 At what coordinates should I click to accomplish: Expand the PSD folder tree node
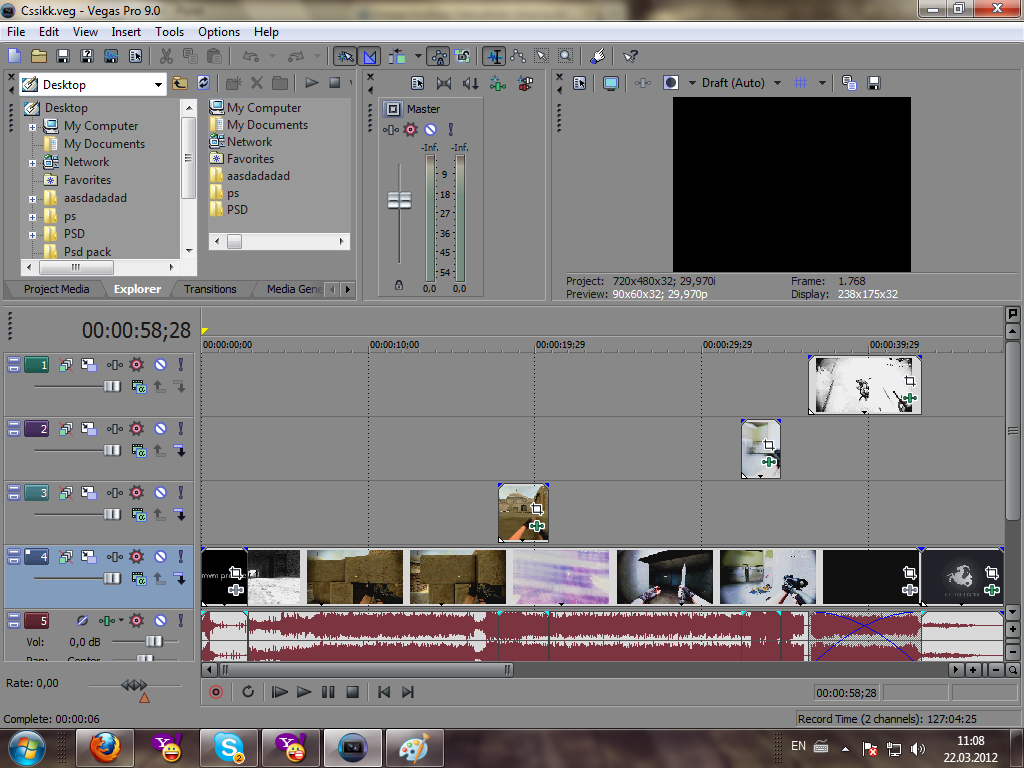click(32, 234)
